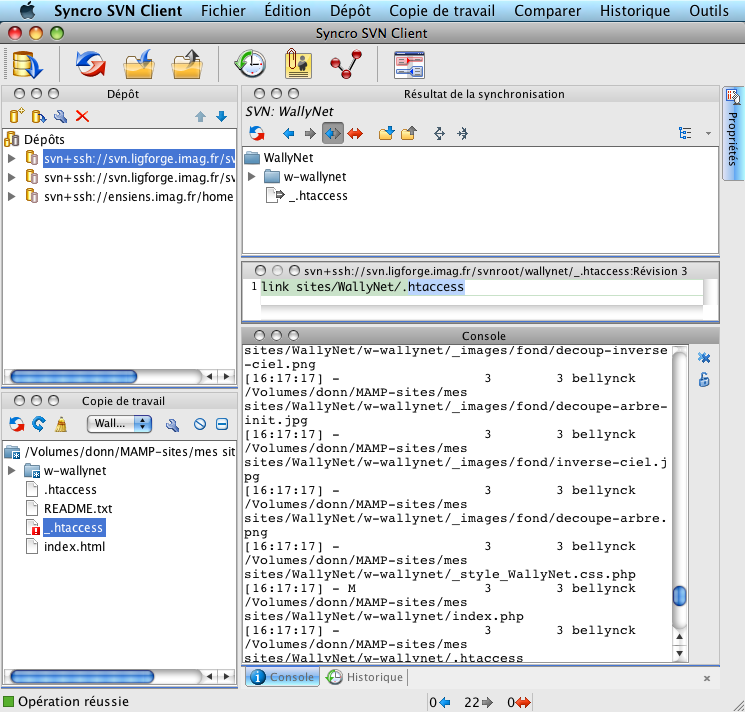745x712 pixels.
Task: Click synchronize icon in the Résultat de la synchronisation toolbar
Action: pos(257,133)
